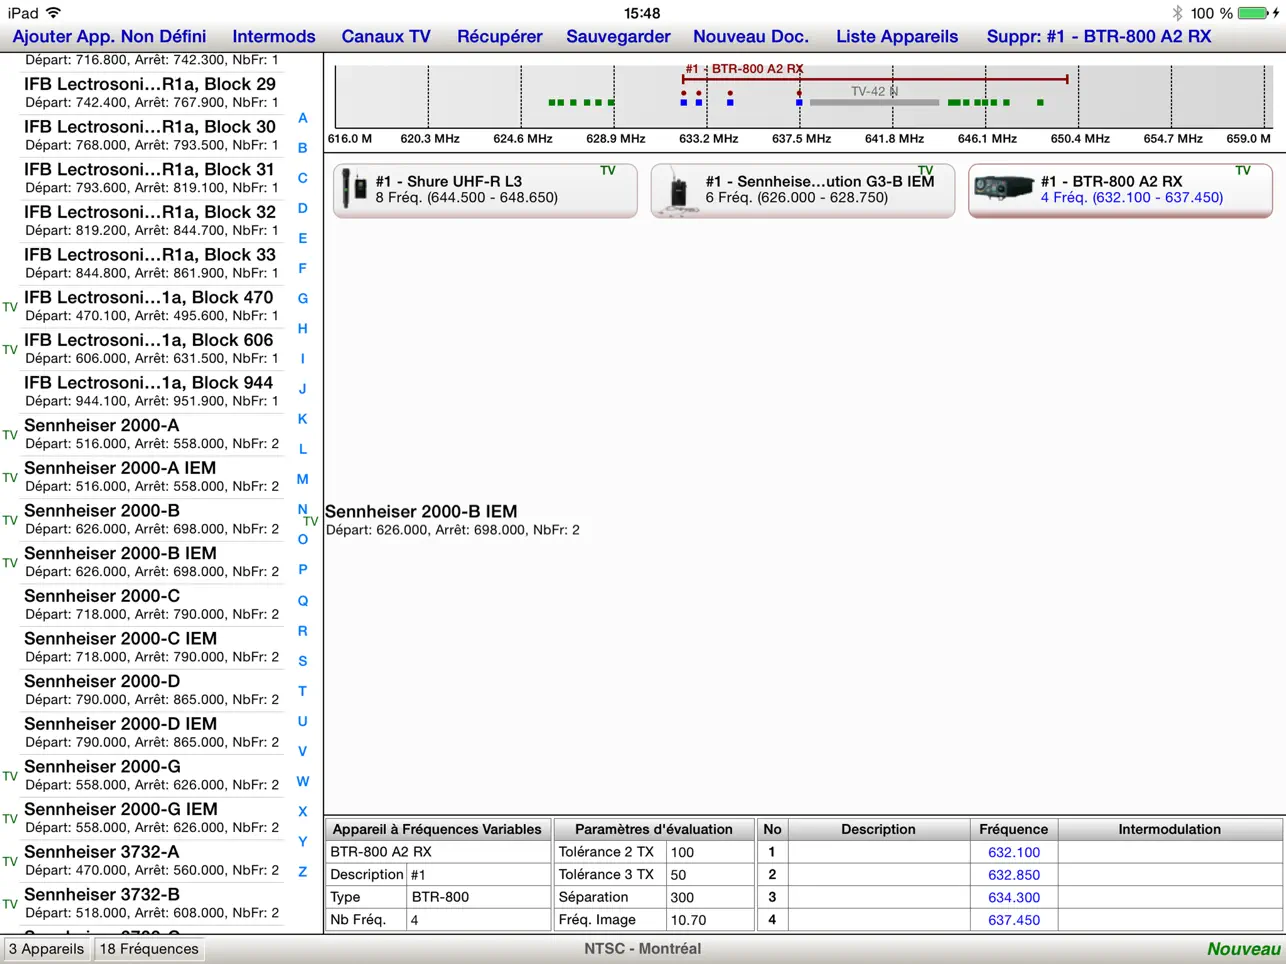The height and width of the screenshot is (964, 1286).
Task: Open the #1 - BTR-800 A2 RX device card
Action: point(1120,189)
